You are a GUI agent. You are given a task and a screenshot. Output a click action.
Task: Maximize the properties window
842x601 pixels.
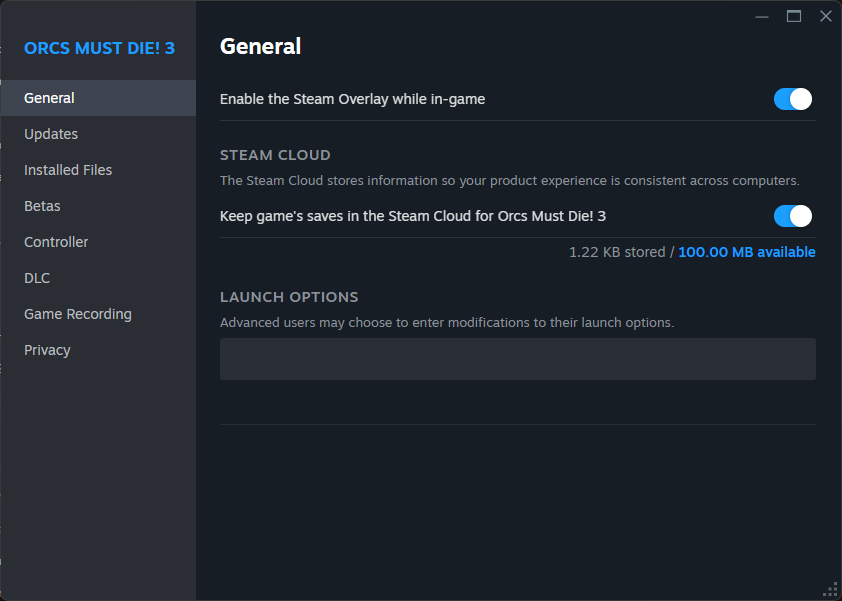pos(794,17)
